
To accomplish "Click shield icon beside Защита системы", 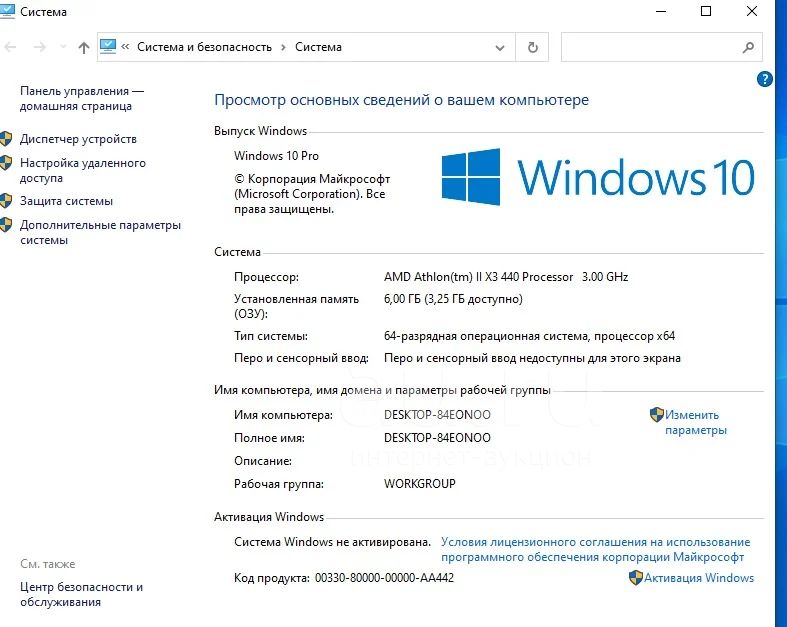I will click(6, 200).
